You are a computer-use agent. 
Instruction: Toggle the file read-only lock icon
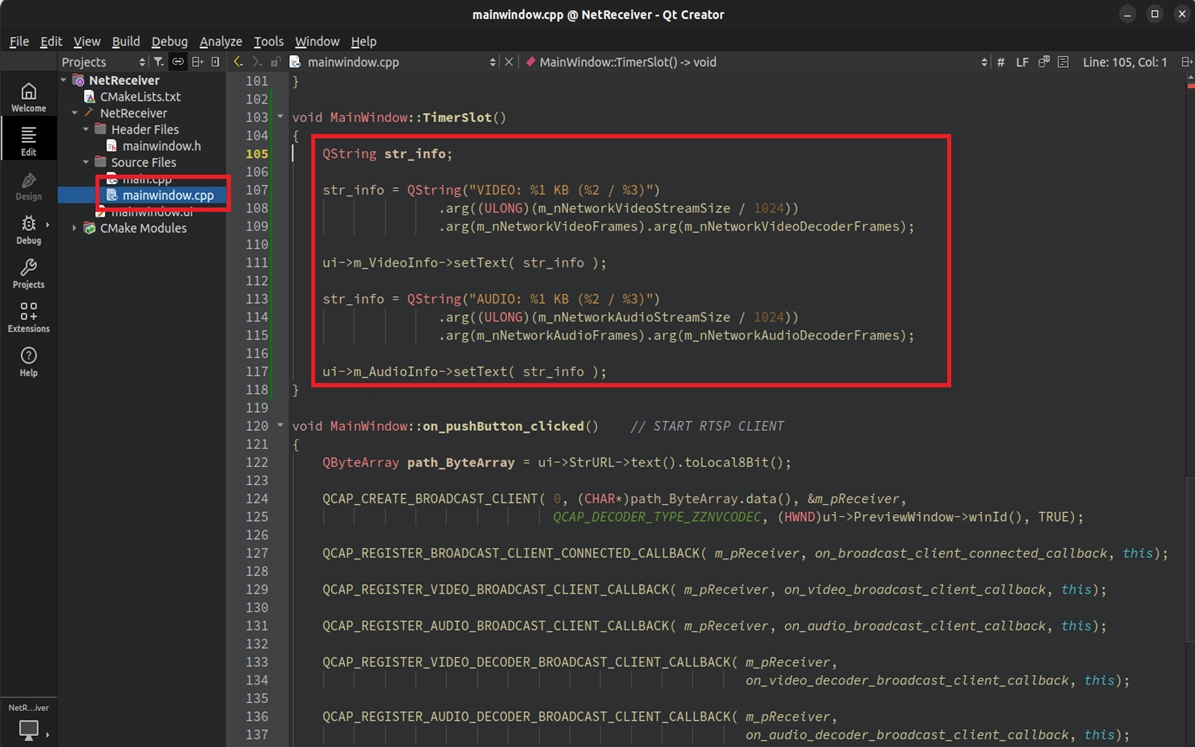[275, 62]
